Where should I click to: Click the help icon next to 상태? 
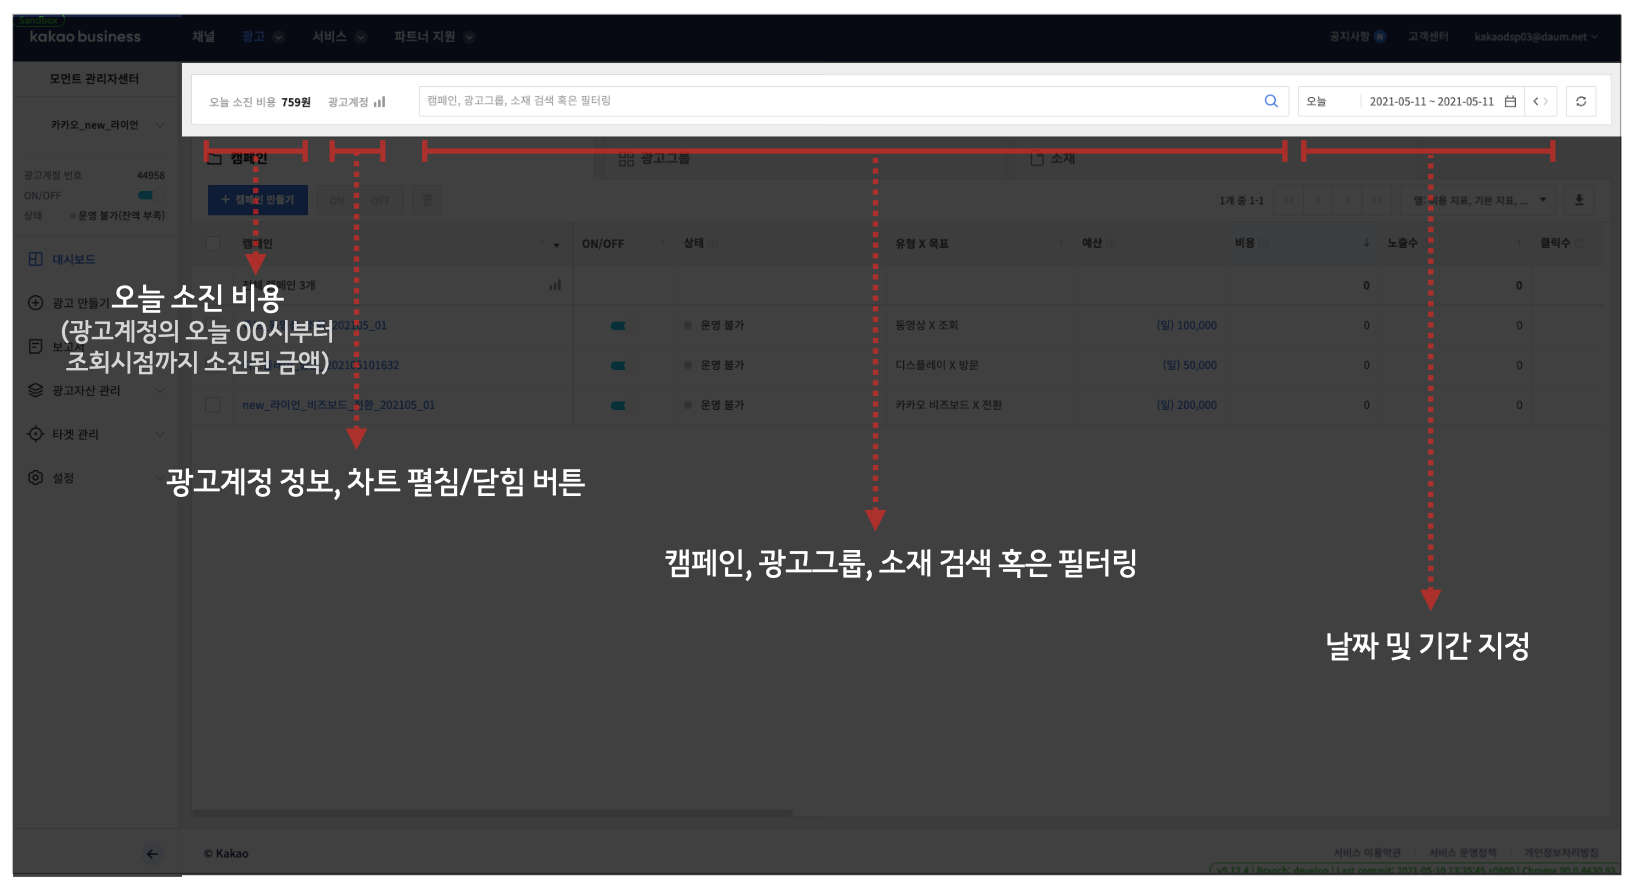coord(713,243)
